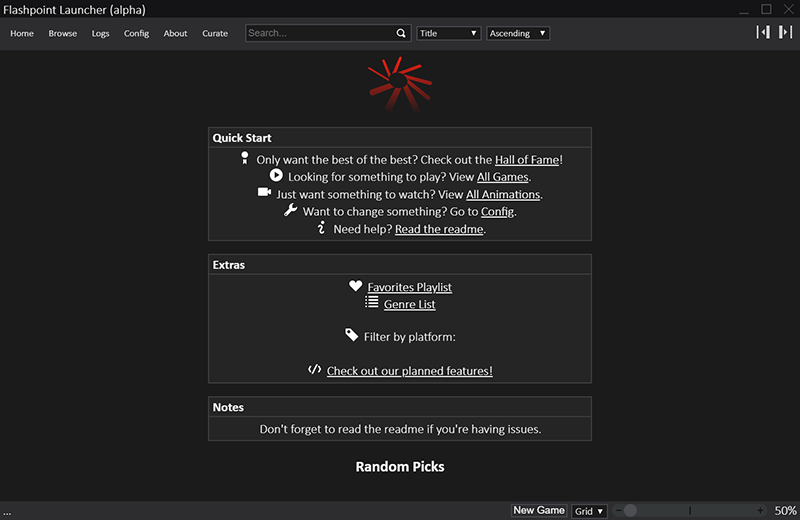This screenshot has height=520, width=800.
Task: Click the New Game button
Action: 539,510
